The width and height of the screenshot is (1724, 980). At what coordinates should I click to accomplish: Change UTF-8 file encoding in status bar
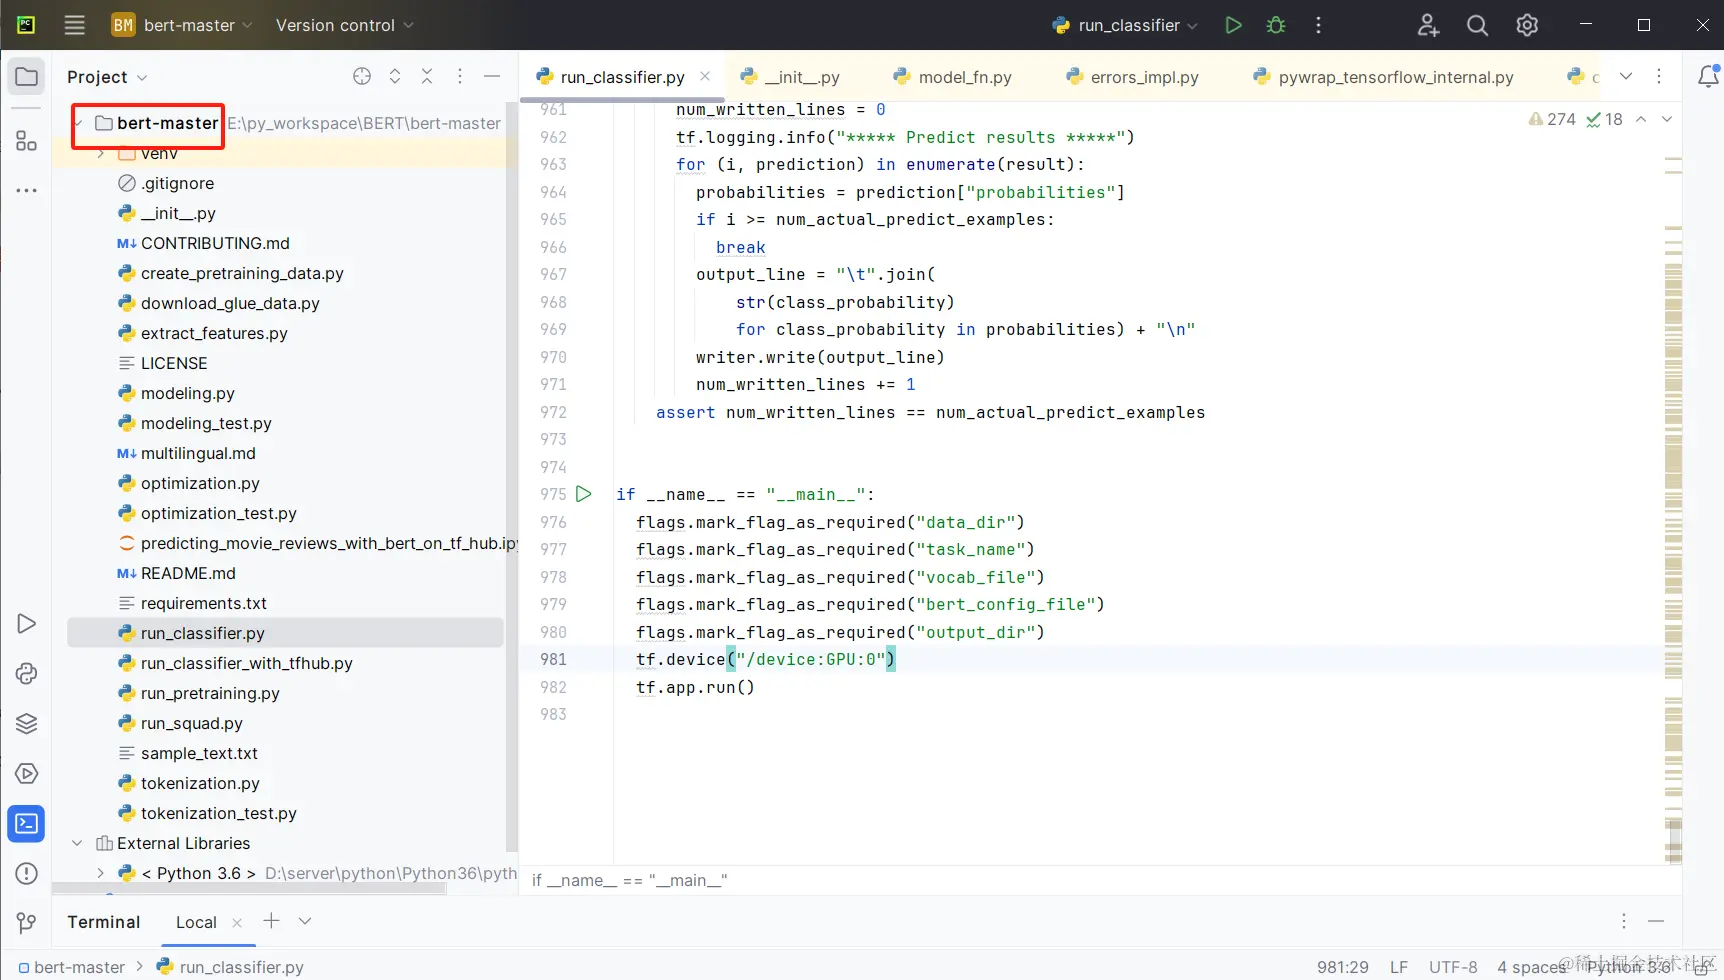(1453, 967)
